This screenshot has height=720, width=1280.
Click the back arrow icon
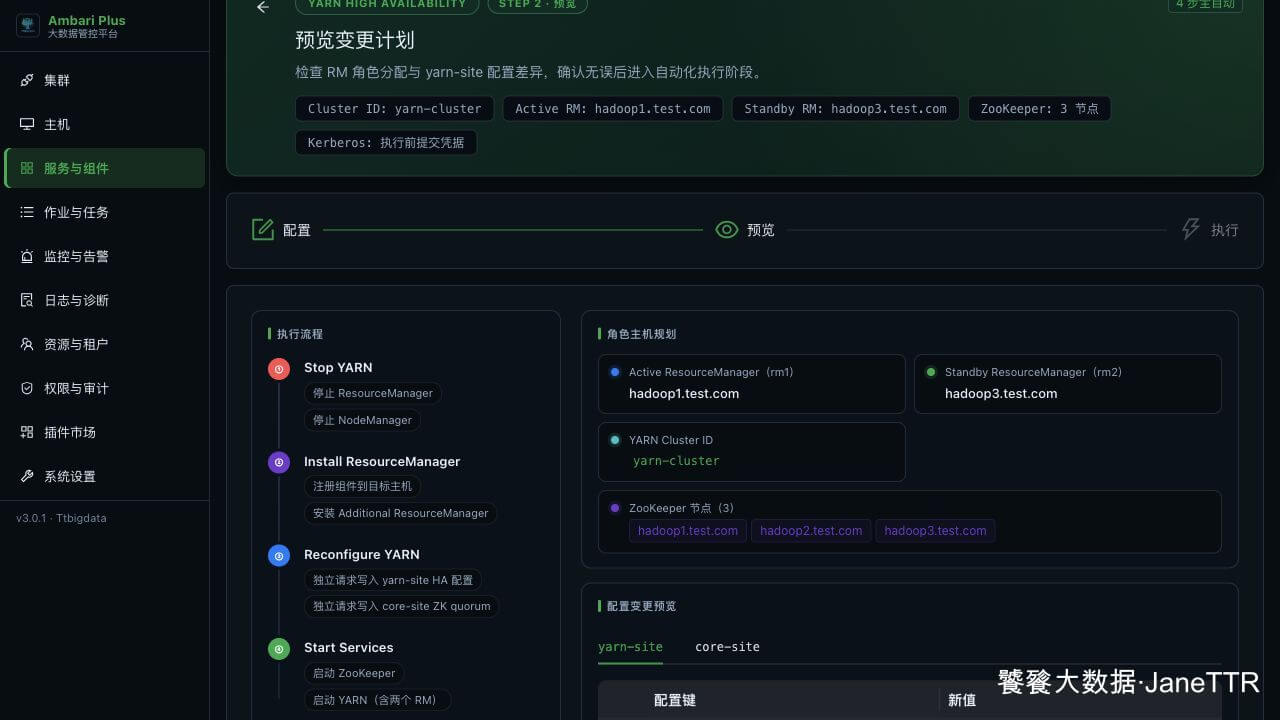point(263,7)
